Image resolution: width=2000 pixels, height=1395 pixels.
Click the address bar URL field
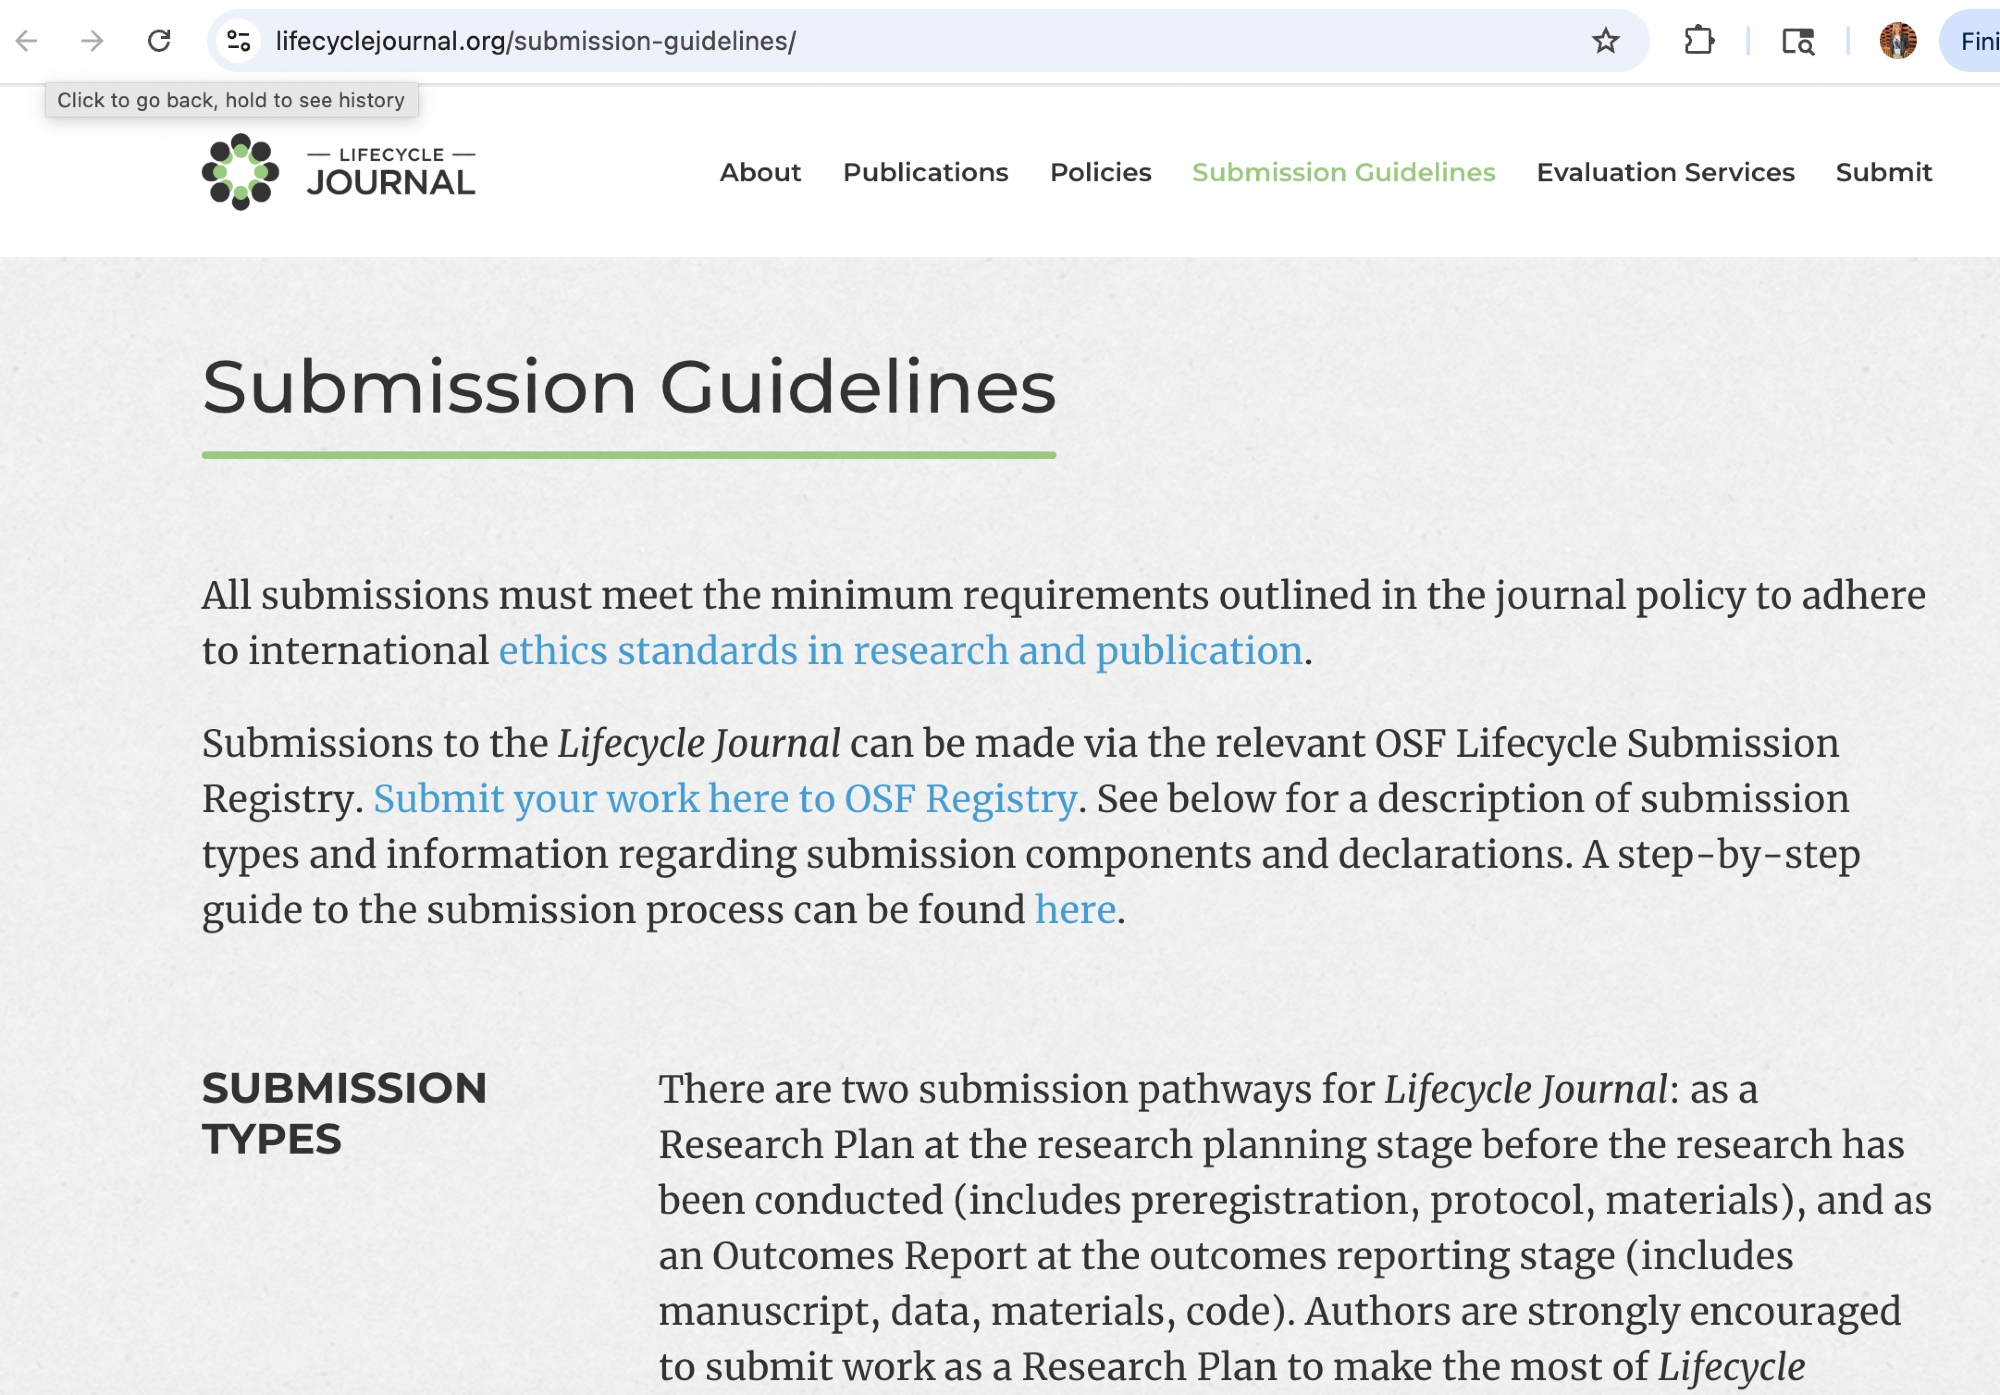pos(900,41)
